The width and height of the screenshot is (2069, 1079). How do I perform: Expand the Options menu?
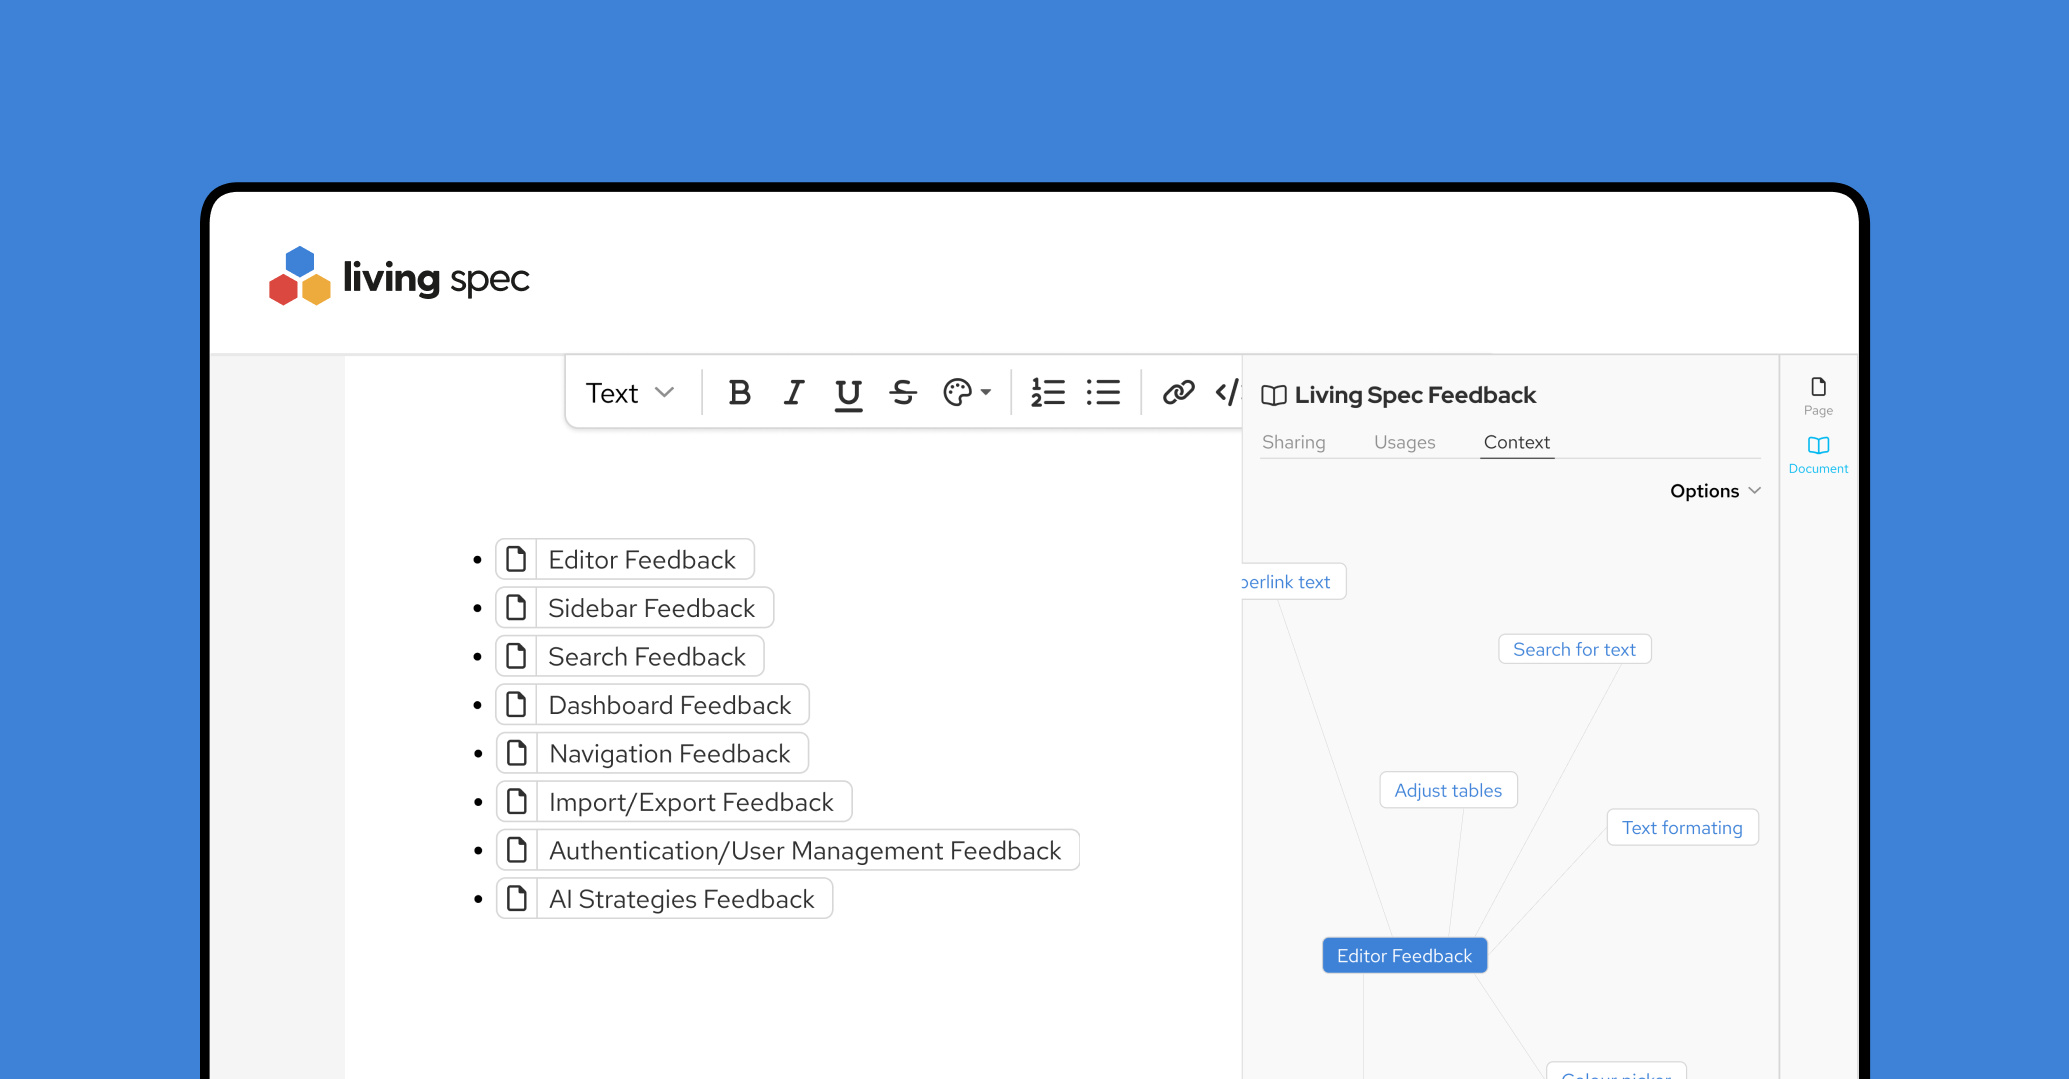point(1714,491)
